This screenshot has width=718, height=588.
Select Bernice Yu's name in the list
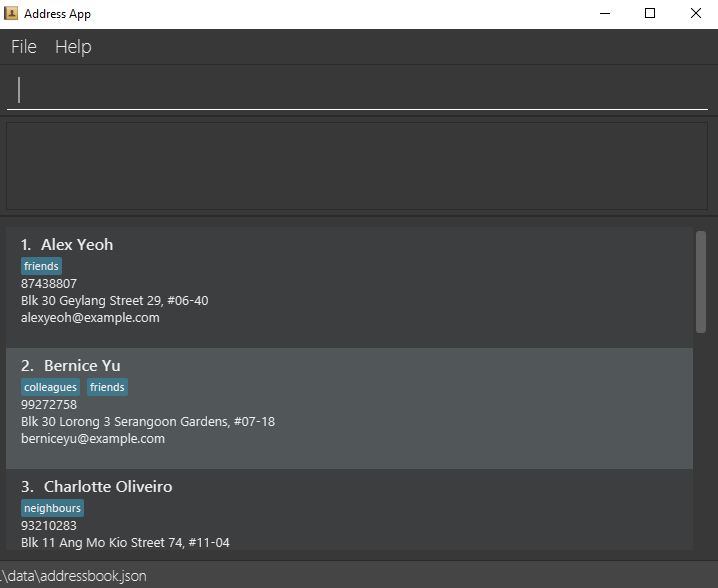82,366
